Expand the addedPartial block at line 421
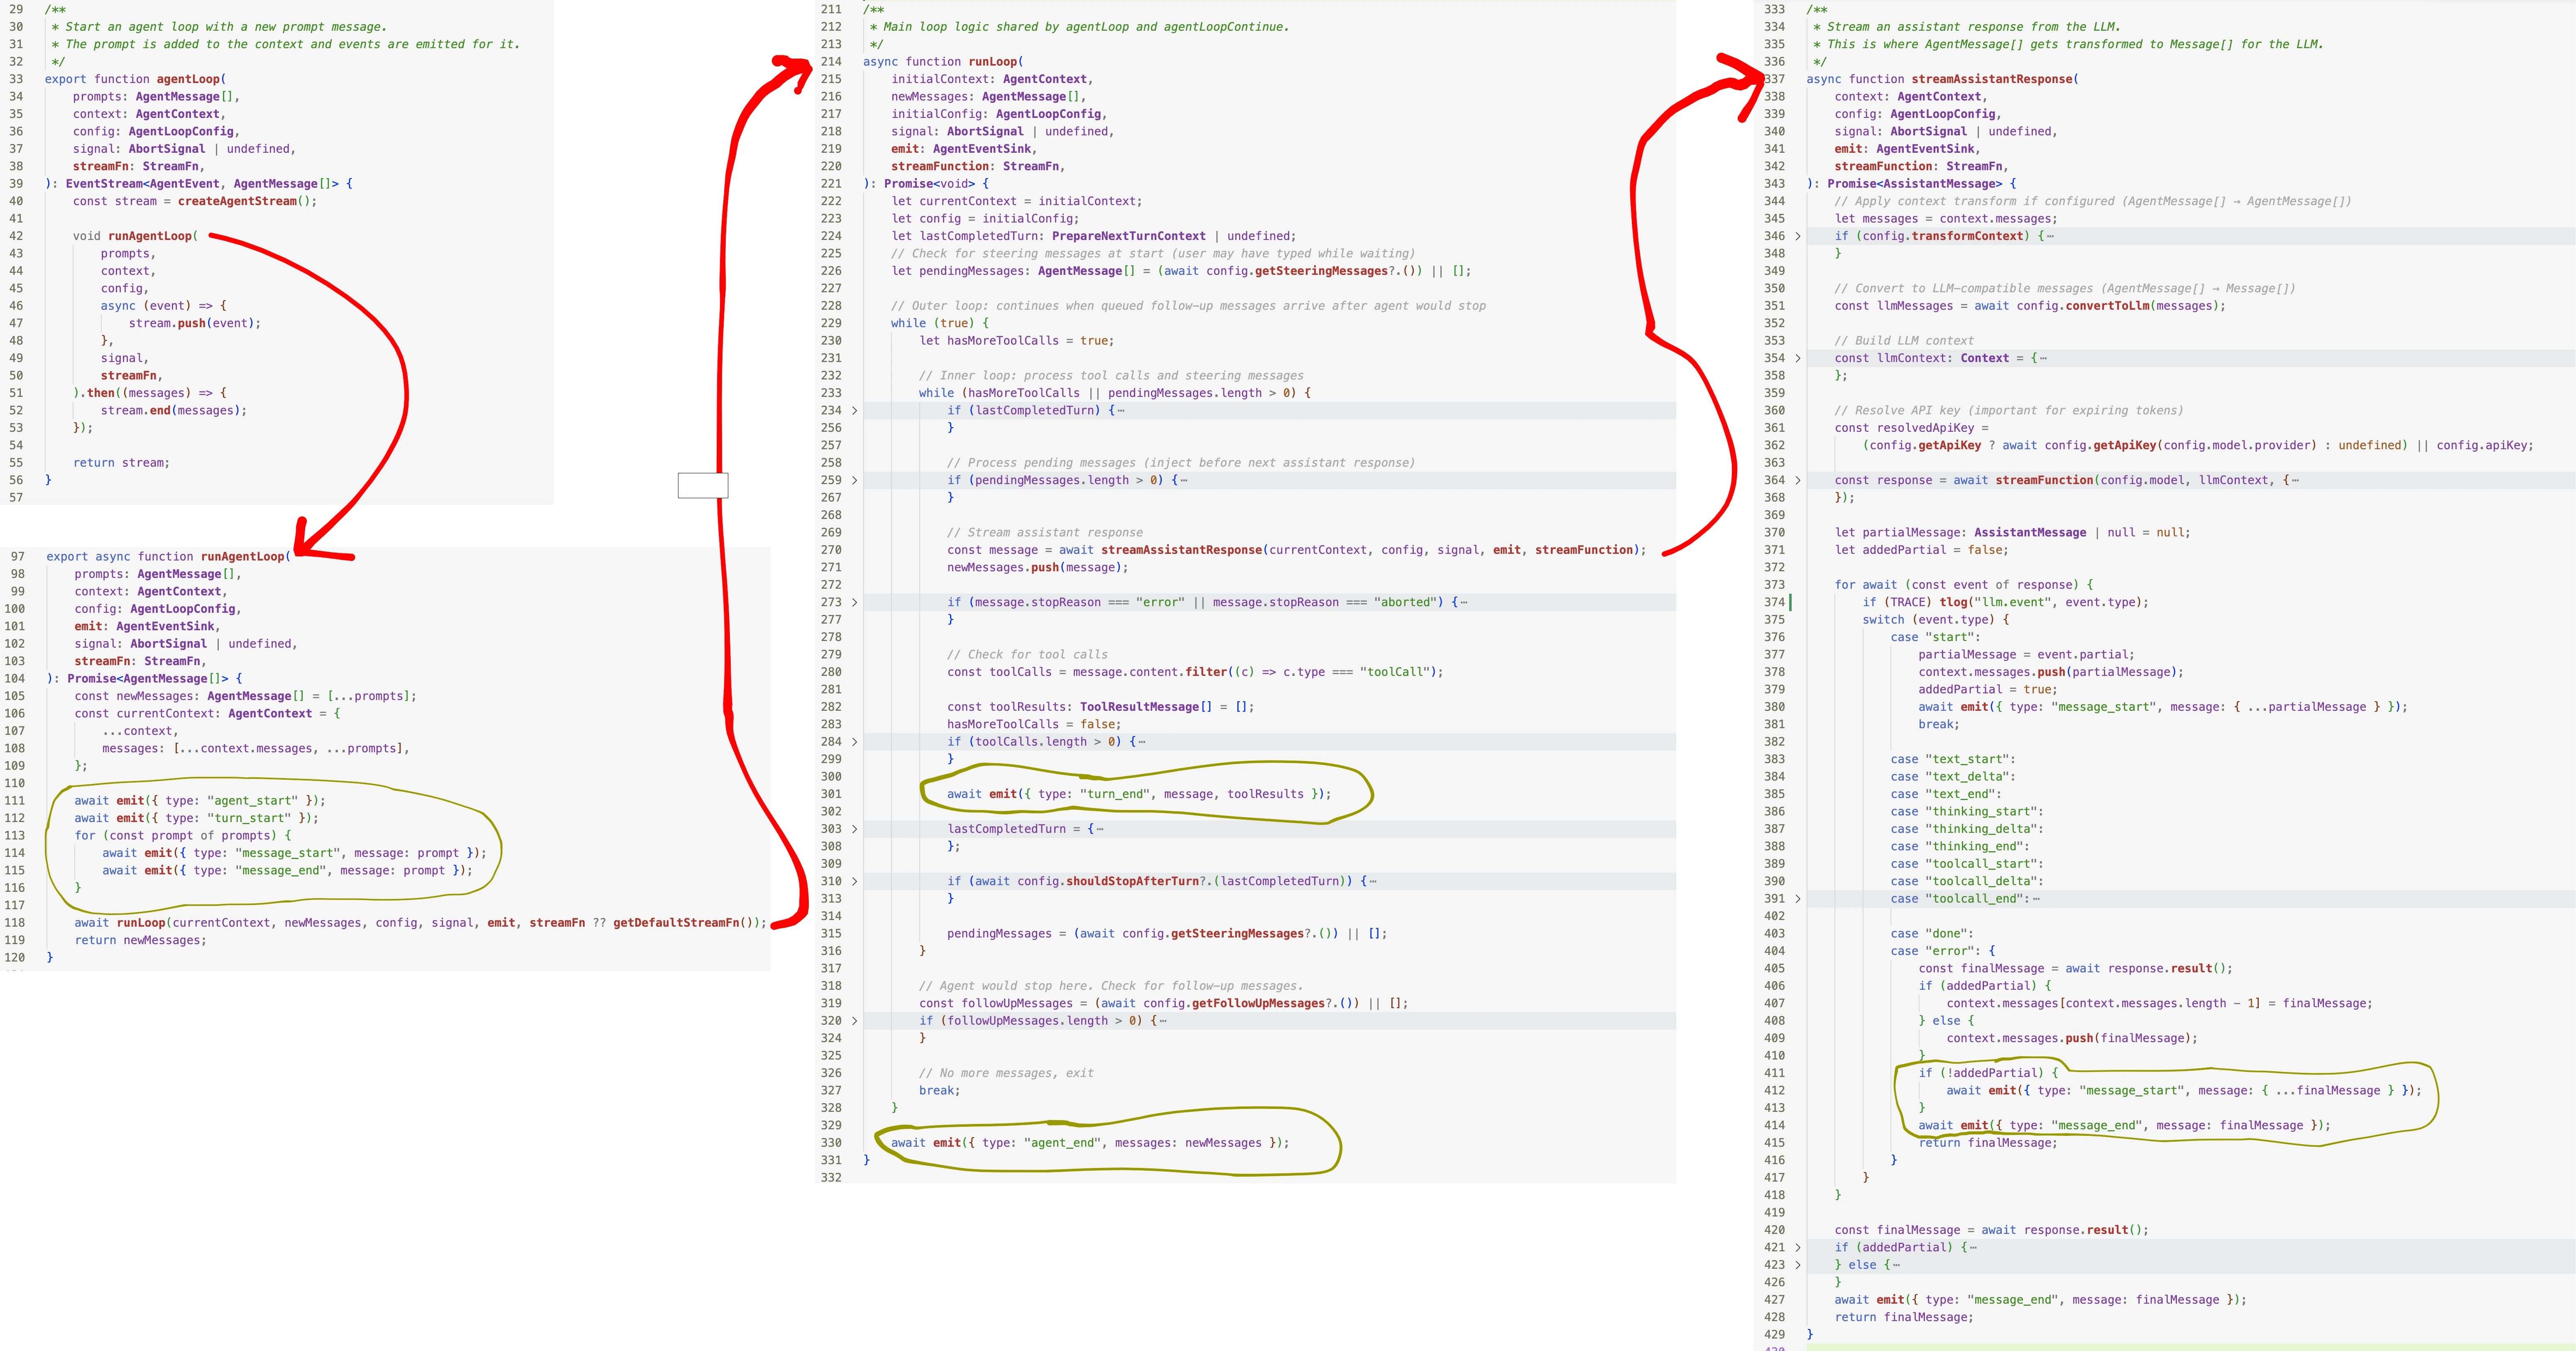The width and height of the screenshot is (2576, 1351). (1798, 1247)
